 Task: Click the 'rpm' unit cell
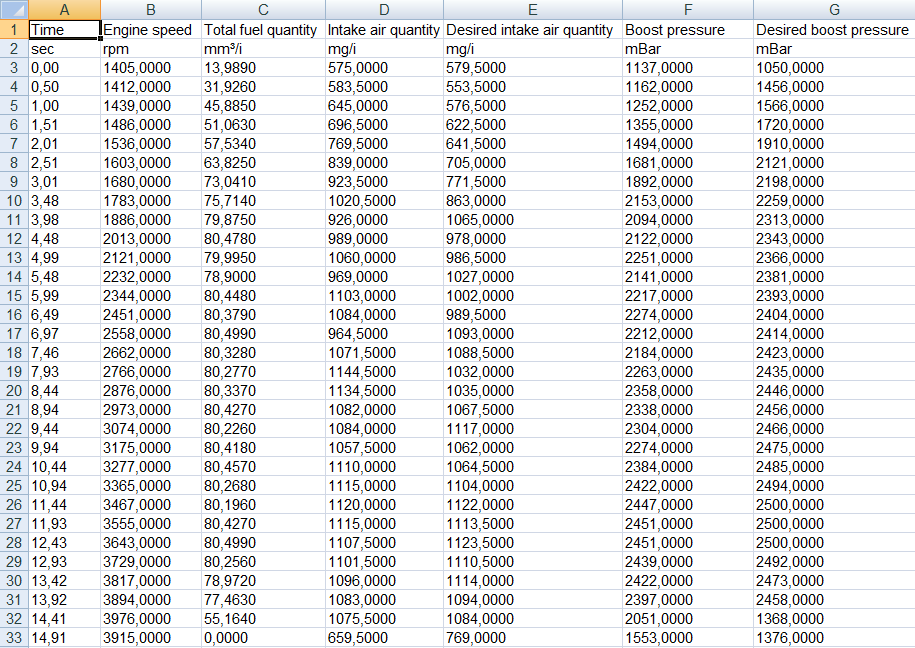click(x=151, y=48)
